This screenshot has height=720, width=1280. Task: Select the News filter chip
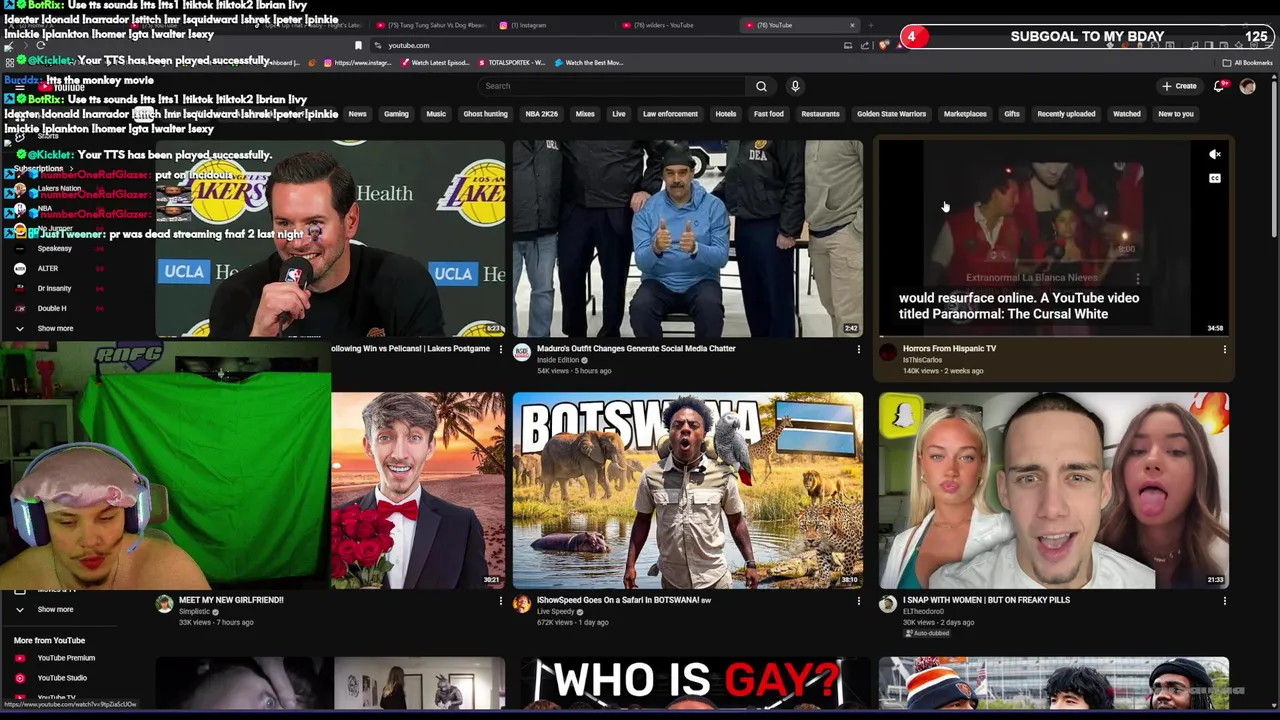(357, 114)
